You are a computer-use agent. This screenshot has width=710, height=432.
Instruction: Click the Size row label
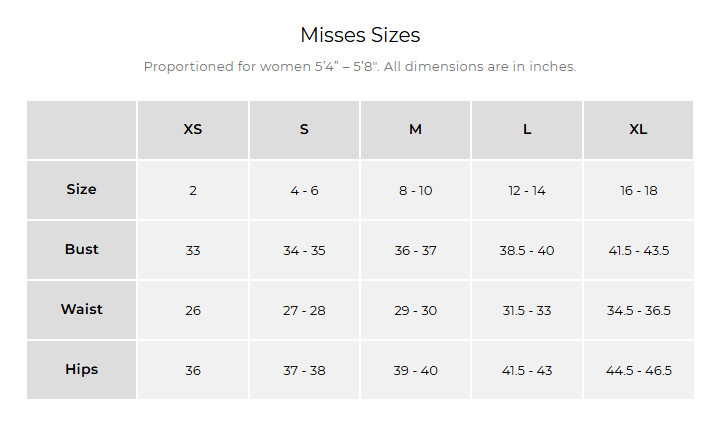click(82, 190)
